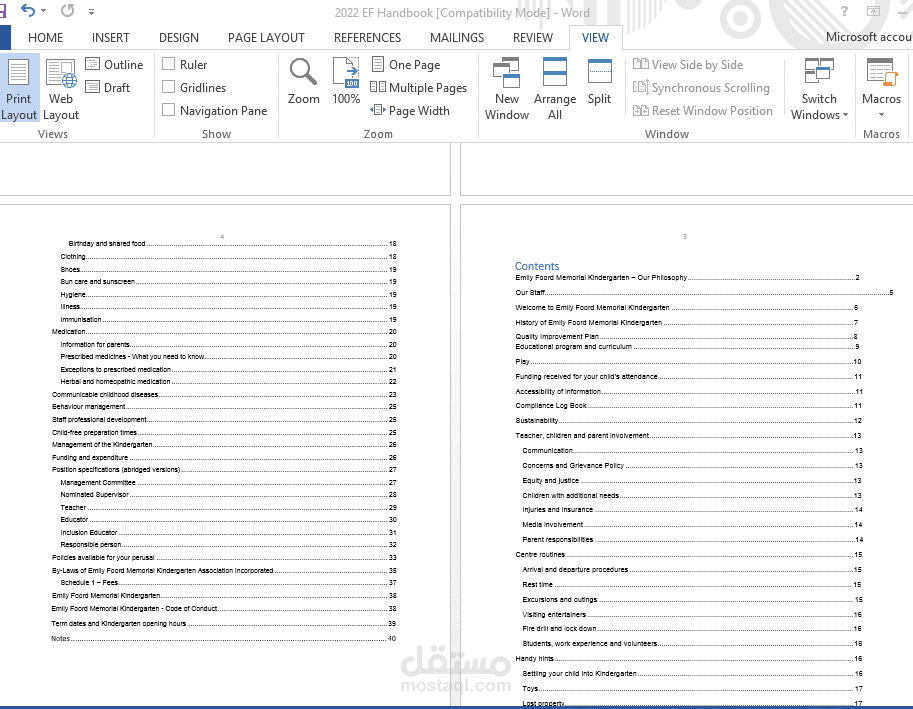Open Ribbon Display Options
913x709 pixels.
coord(873,11)
